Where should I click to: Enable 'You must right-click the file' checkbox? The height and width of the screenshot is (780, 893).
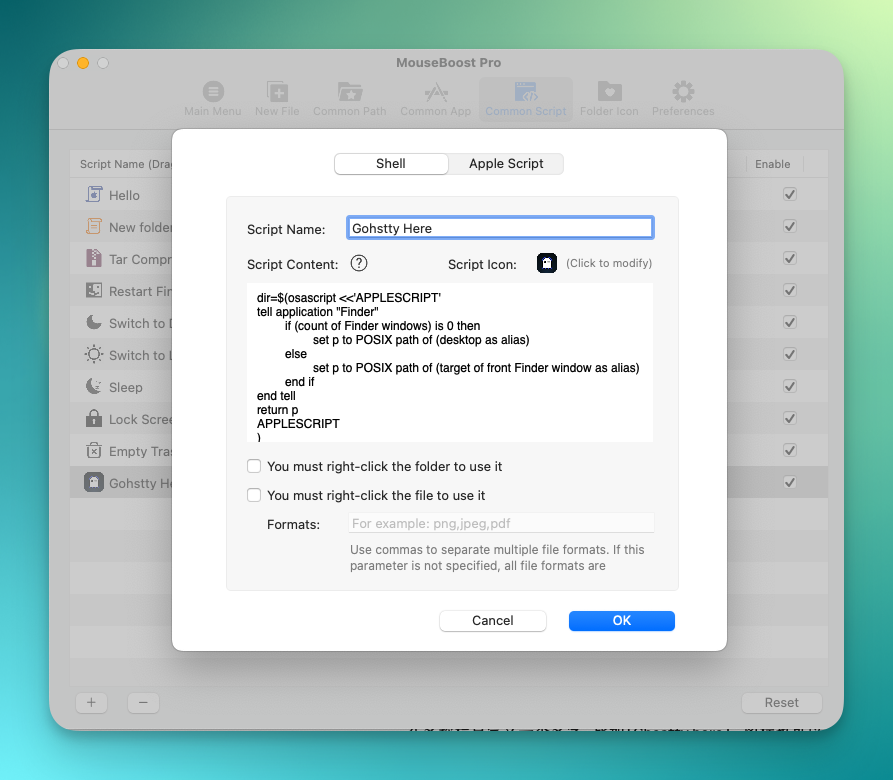click(254, 495)
